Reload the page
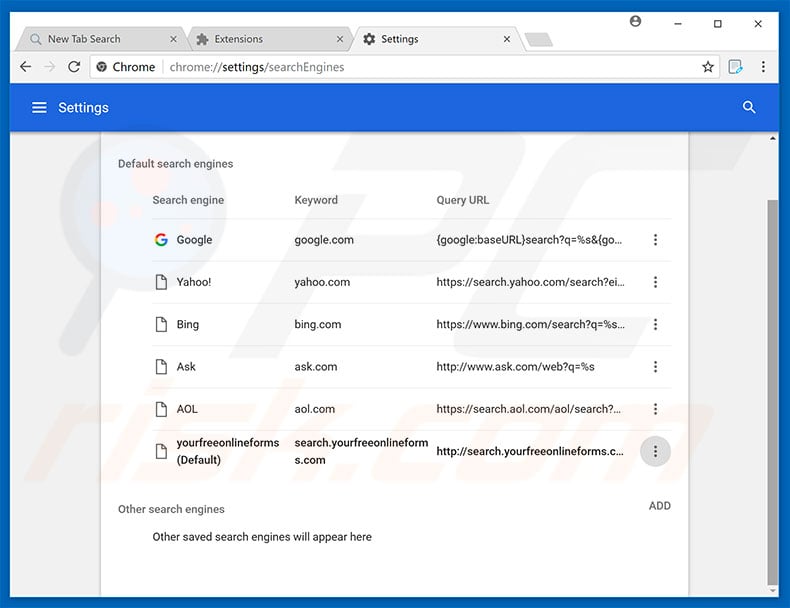The width and height of the screenshot is (790, 608). (x=74, y=66)
